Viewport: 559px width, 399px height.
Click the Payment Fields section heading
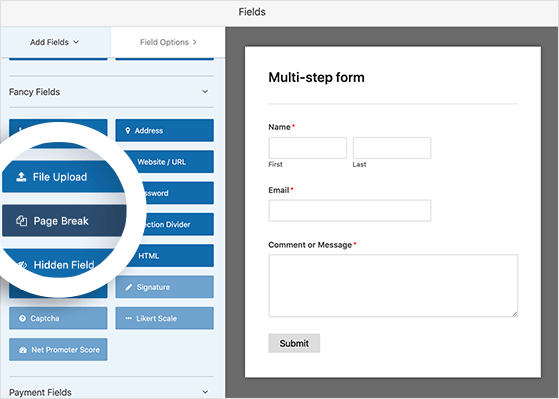coord(40,392)
